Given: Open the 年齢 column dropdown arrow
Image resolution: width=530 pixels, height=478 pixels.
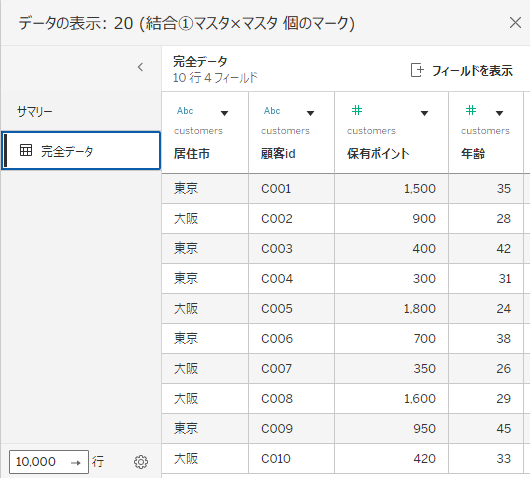Looking at the screenshot, I should [x=500, y=113].
